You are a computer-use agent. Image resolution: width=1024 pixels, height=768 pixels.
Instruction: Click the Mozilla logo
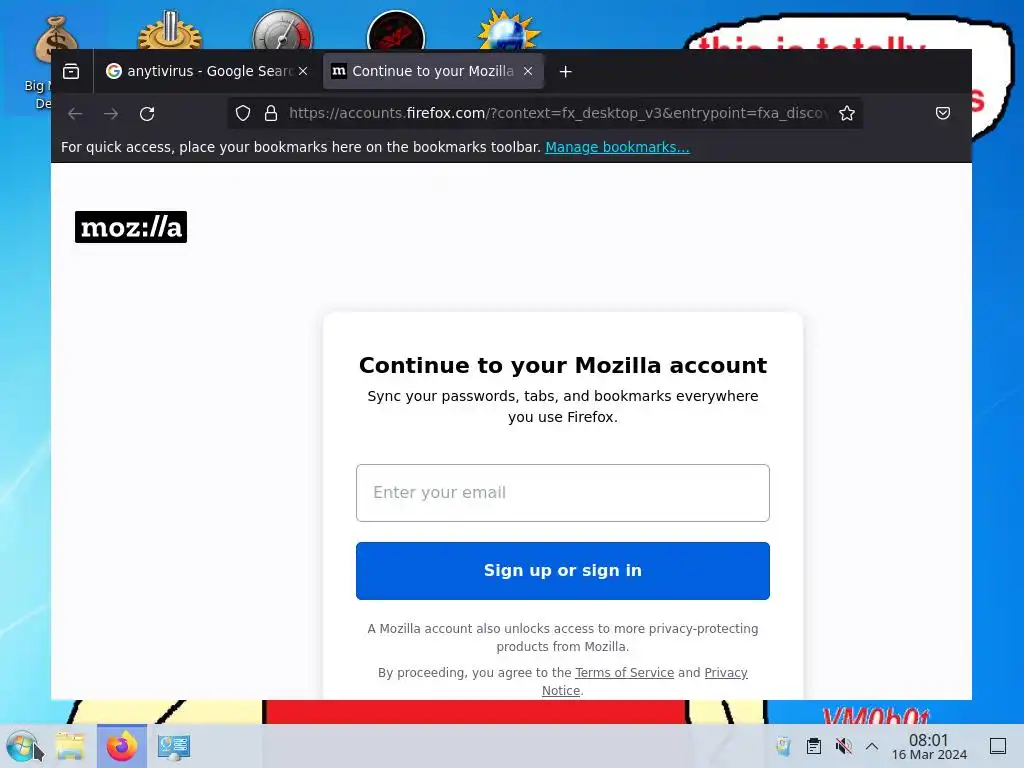pos(131,227)
